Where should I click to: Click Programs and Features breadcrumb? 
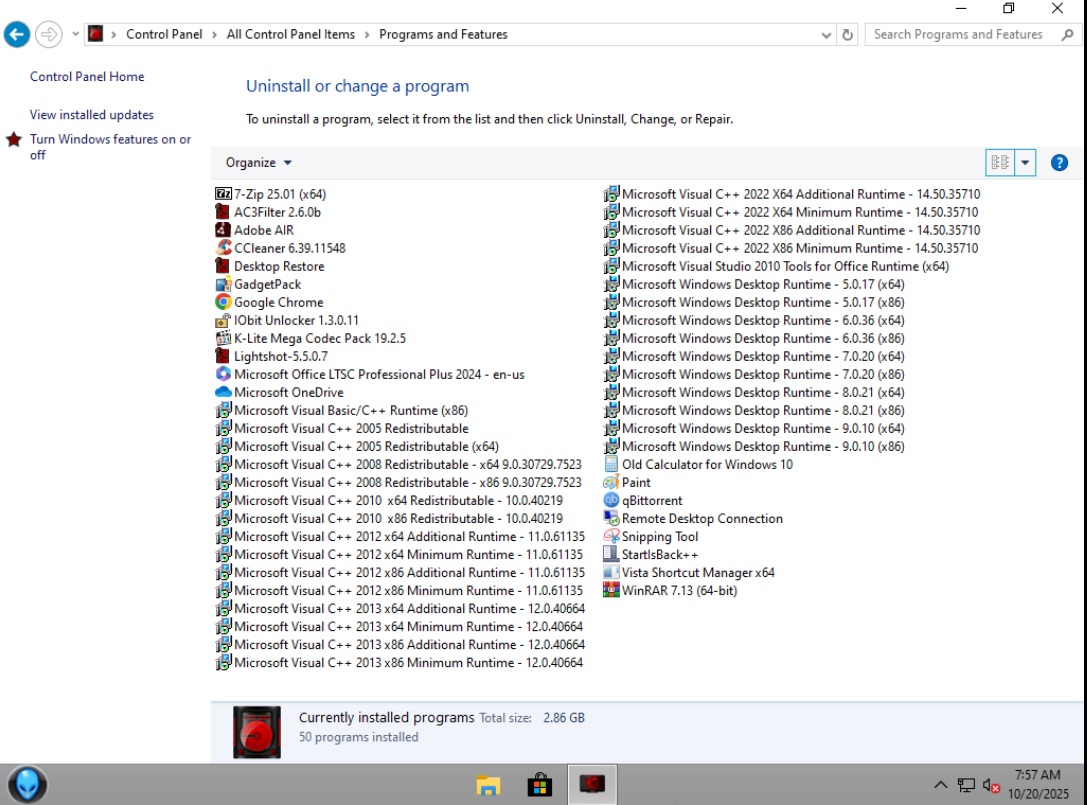[x=443, y=35]
